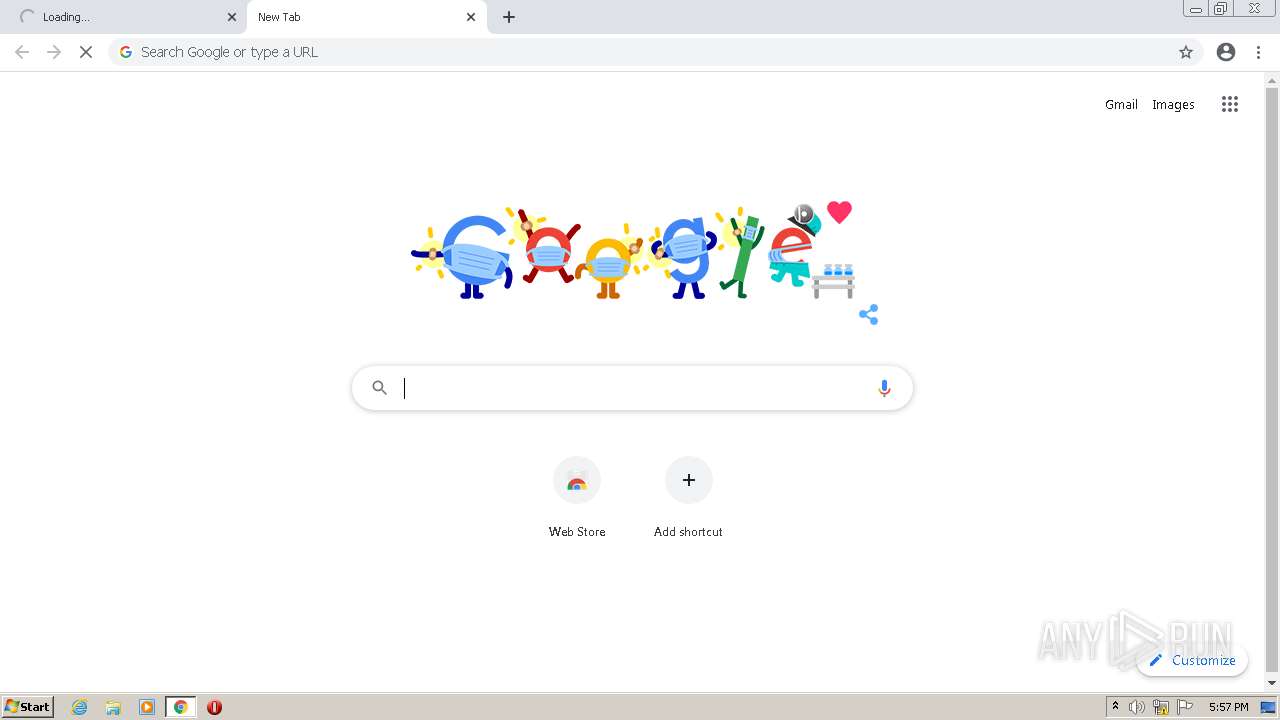Screen dimensions: 1280x720
Task: Show hidden system tray icons
Action: pyautogui.click(x=1115, y=707)
